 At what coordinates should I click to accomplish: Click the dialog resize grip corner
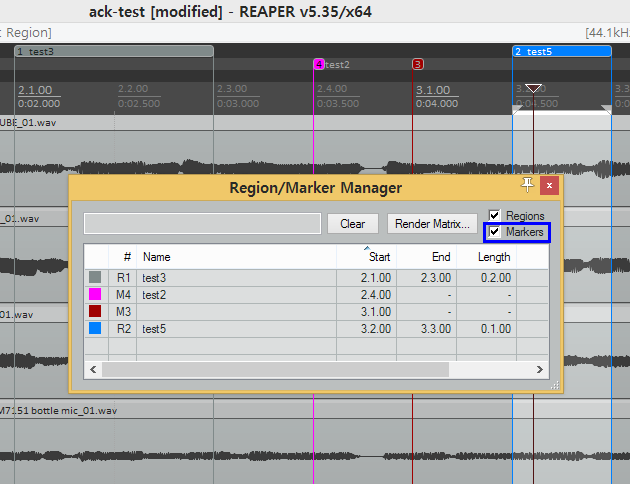click(x=555, y=386)
